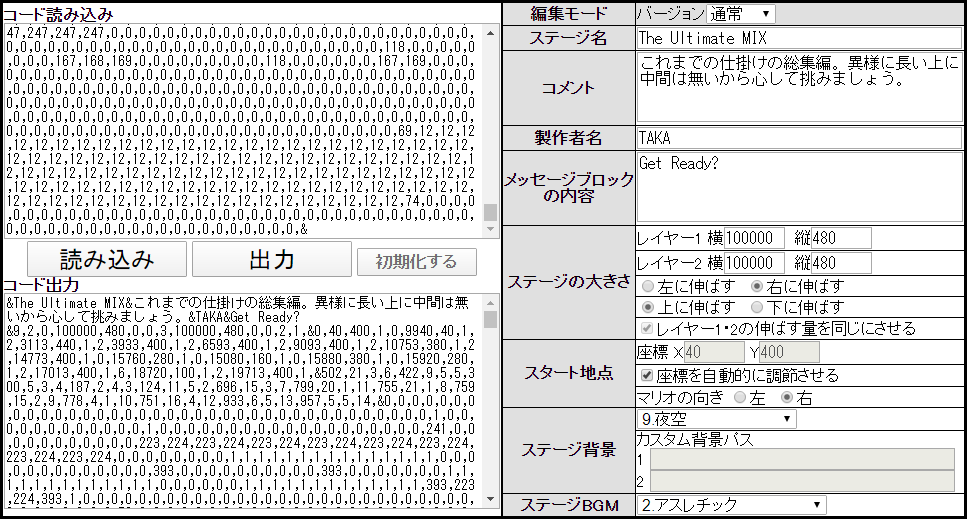Image resolution: width=967 pixels, height=519 pixels.
Task: Open the ステージ背景 dropdown showing 9.夜空
Action: point(716,419)
